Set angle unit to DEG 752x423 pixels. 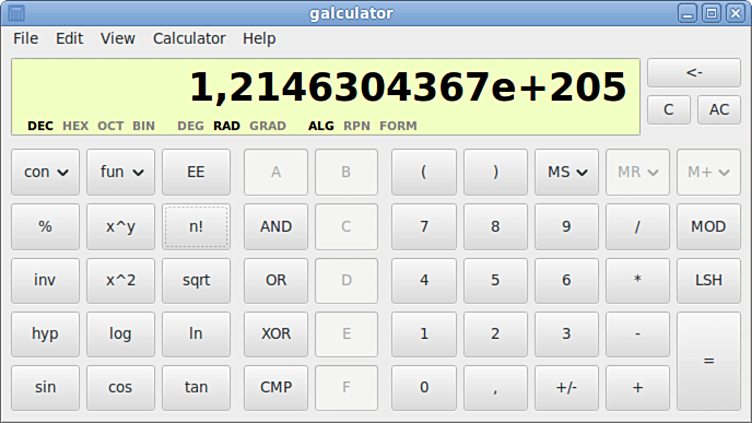190,126
